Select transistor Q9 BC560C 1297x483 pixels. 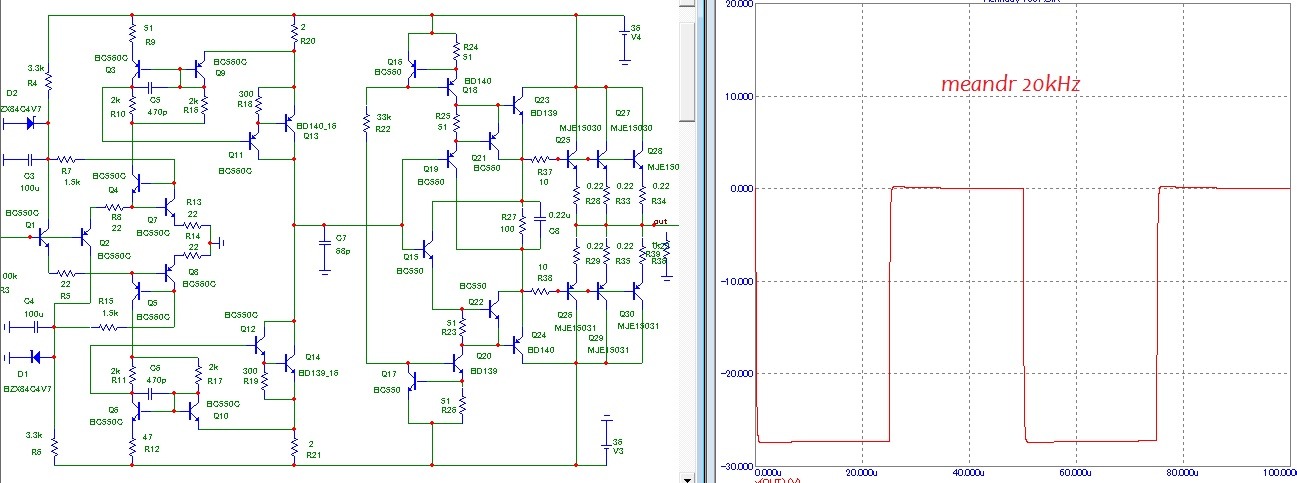(200, 69)
